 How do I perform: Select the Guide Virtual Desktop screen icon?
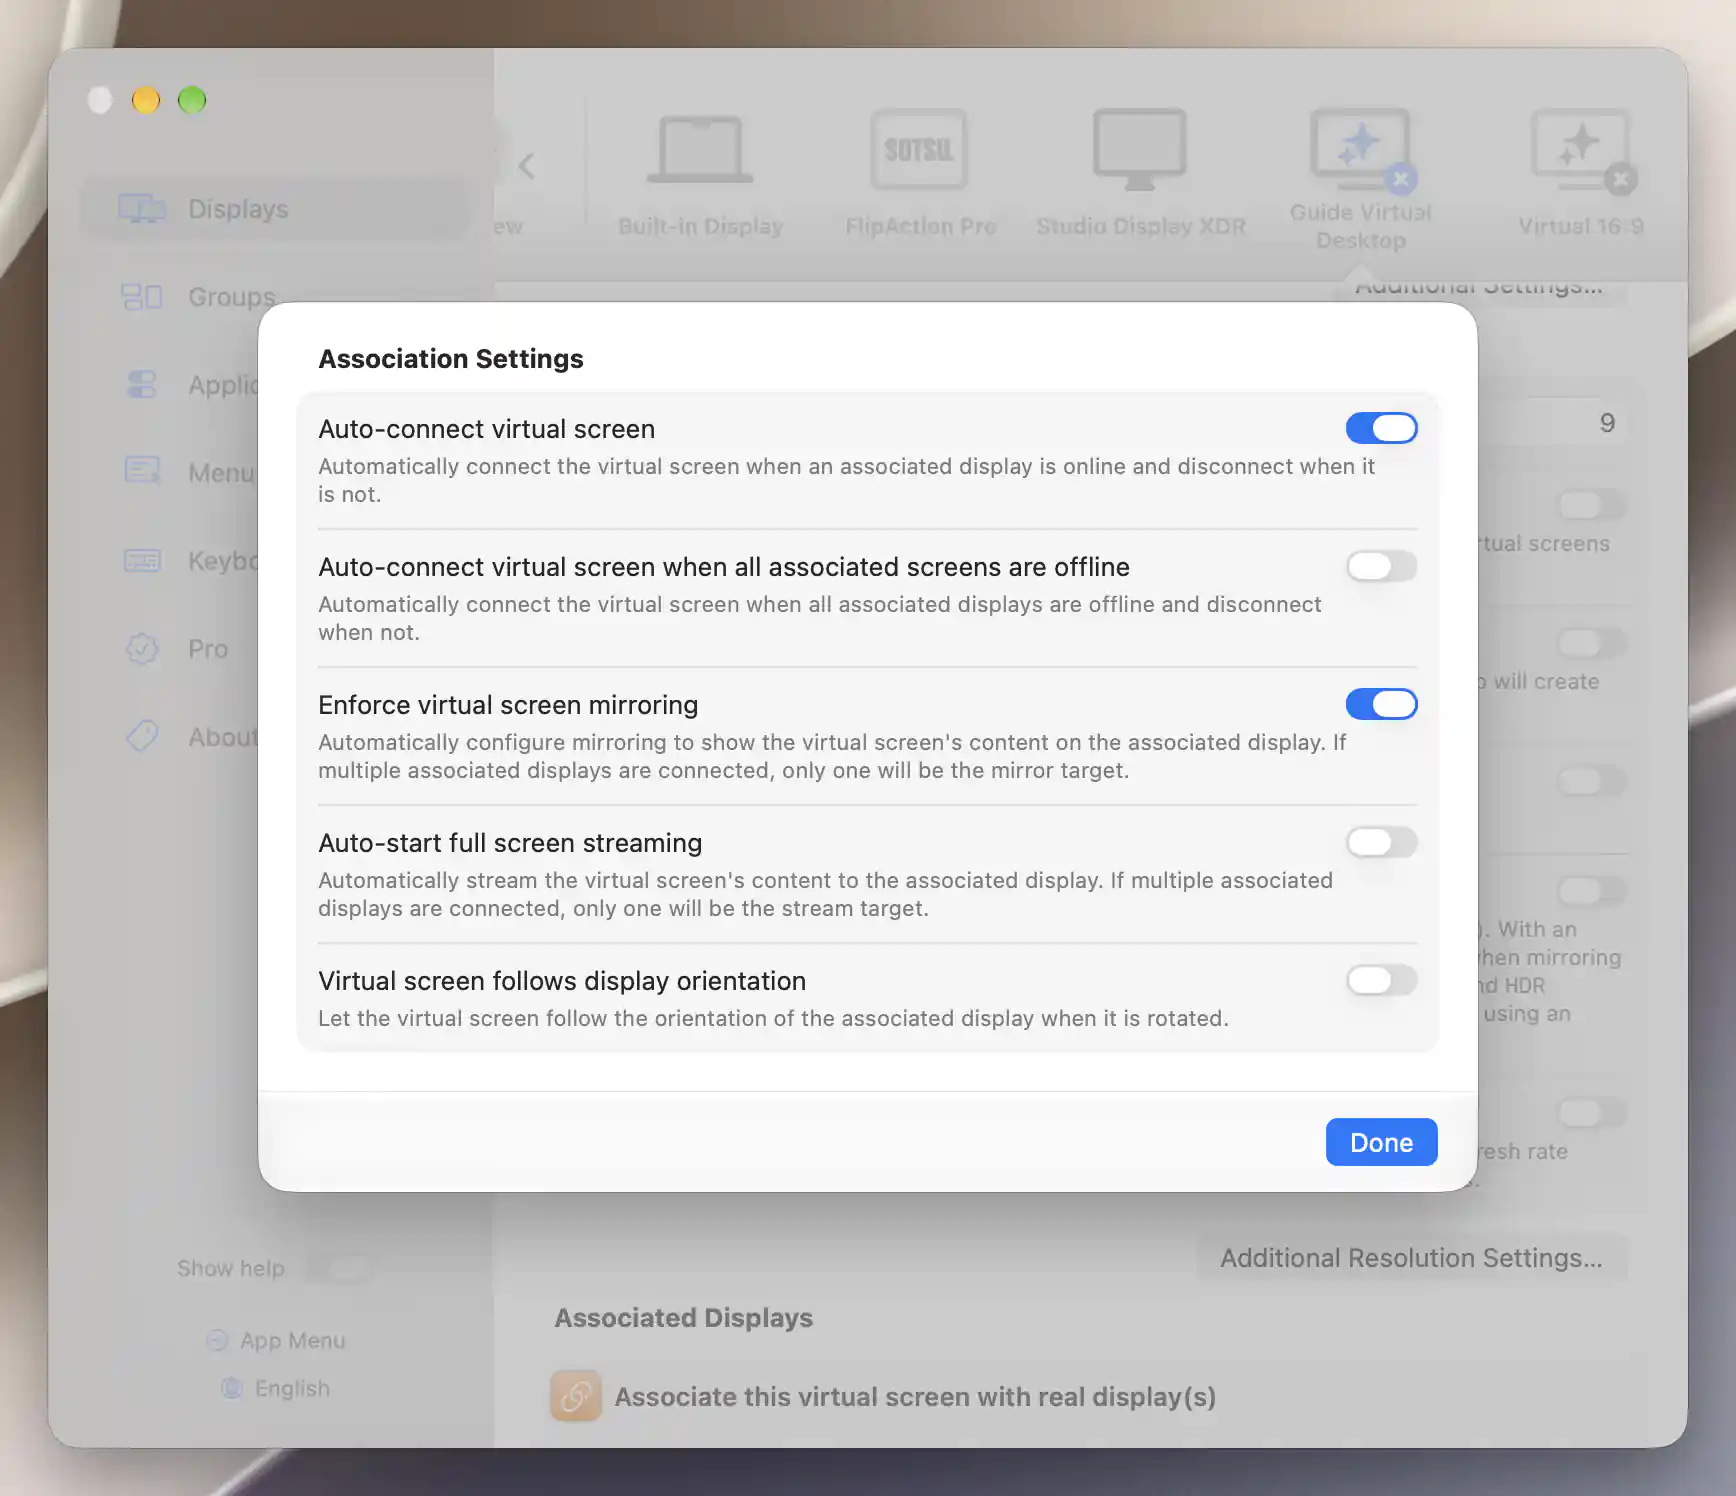(1362, 150)
